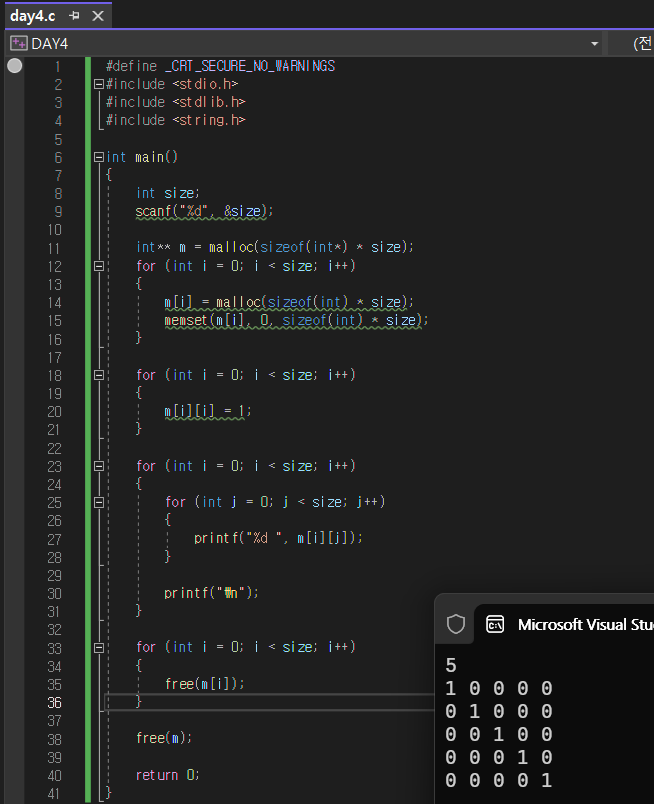Collapse the for loop at line 18
Viewport: 654px width, 804px height.
99,375
